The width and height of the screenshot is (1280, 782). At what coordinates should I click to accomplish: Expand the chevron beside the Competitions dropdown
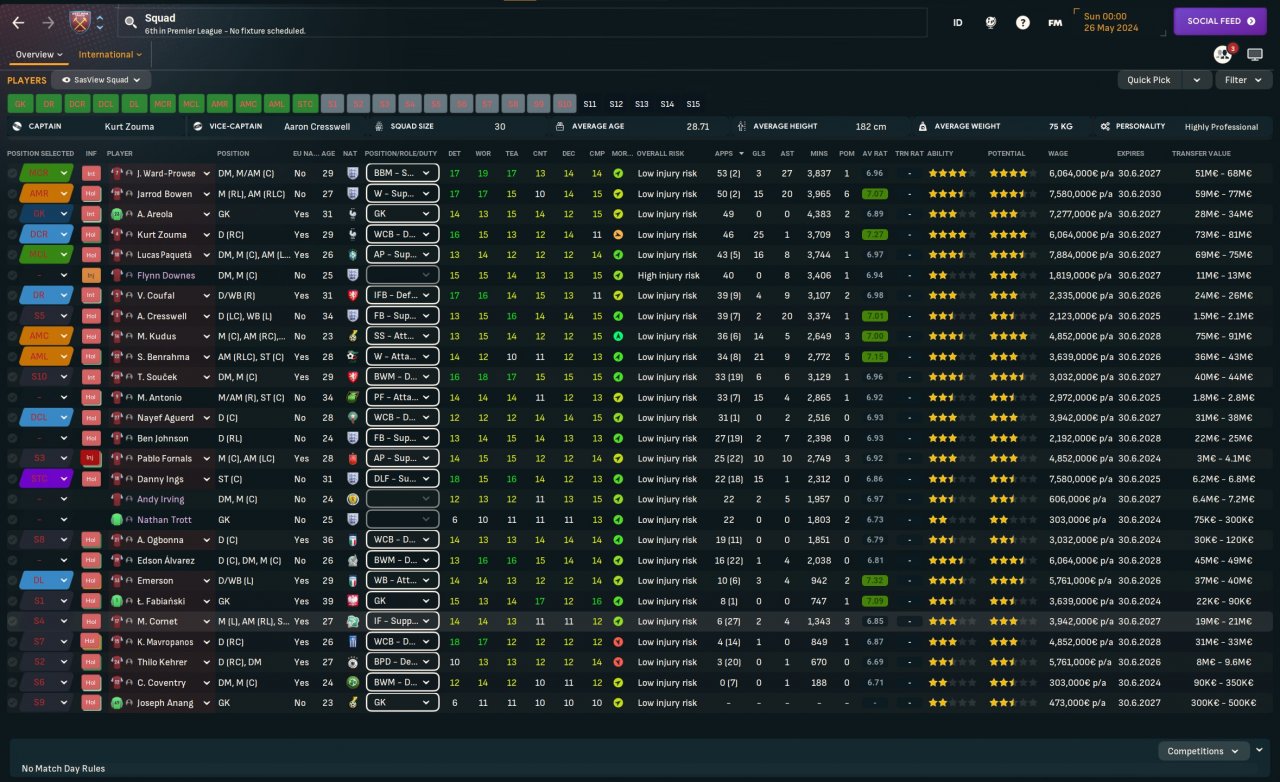click(1260, 750)
